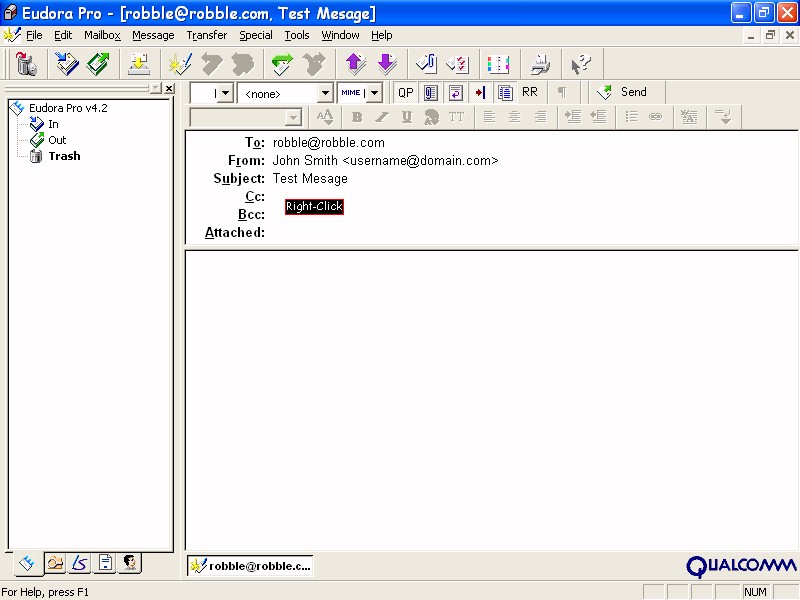Open the Special menu
Image resolution: width=800 pixels, height=600 pixels.
click(x=256, y=35)
